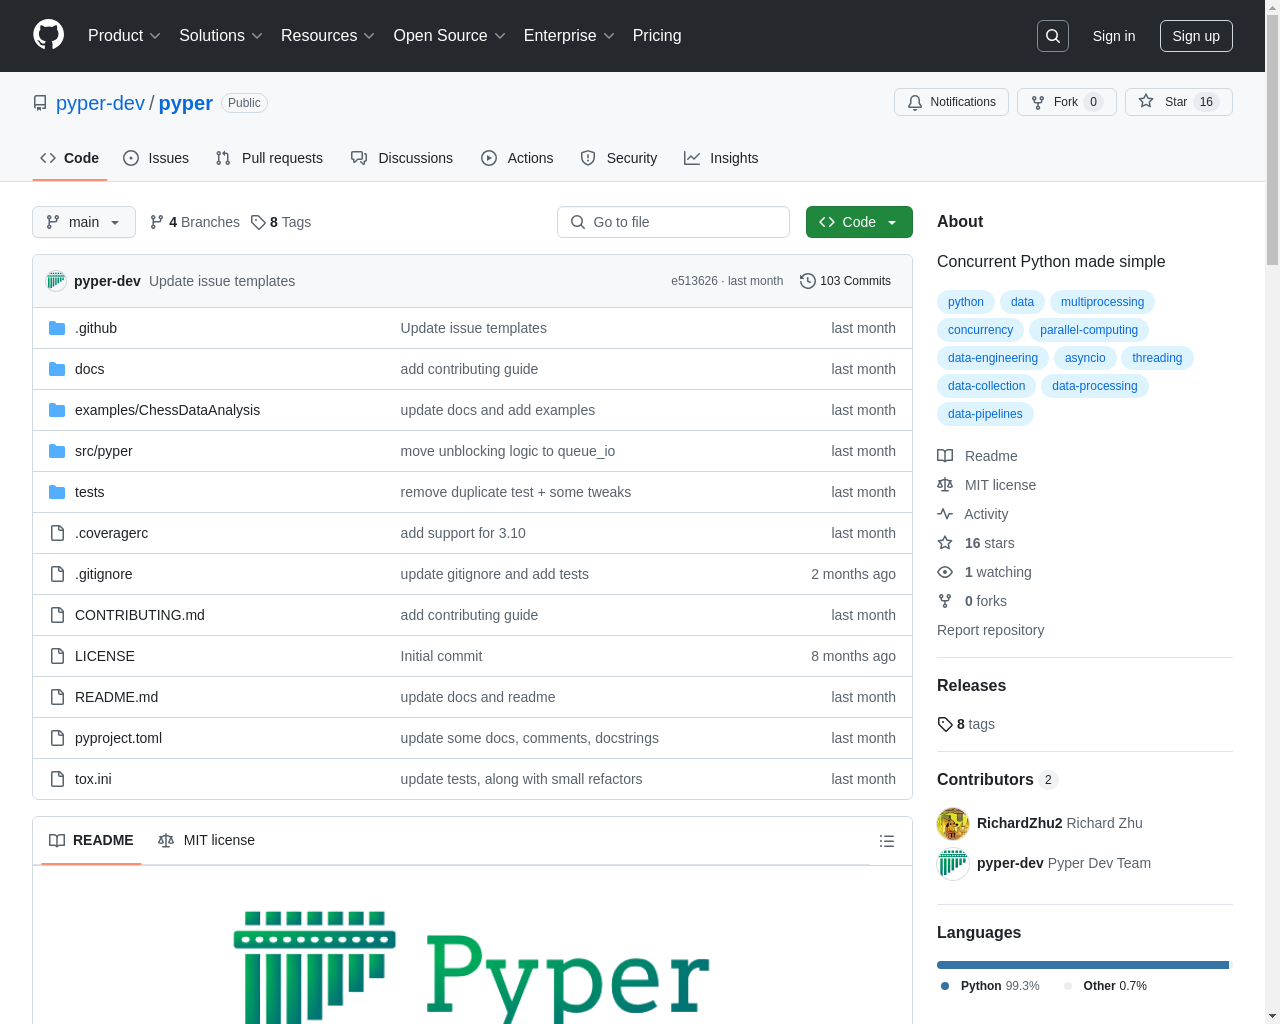
Task: Open the Security tab
Action: coord(619,158)
